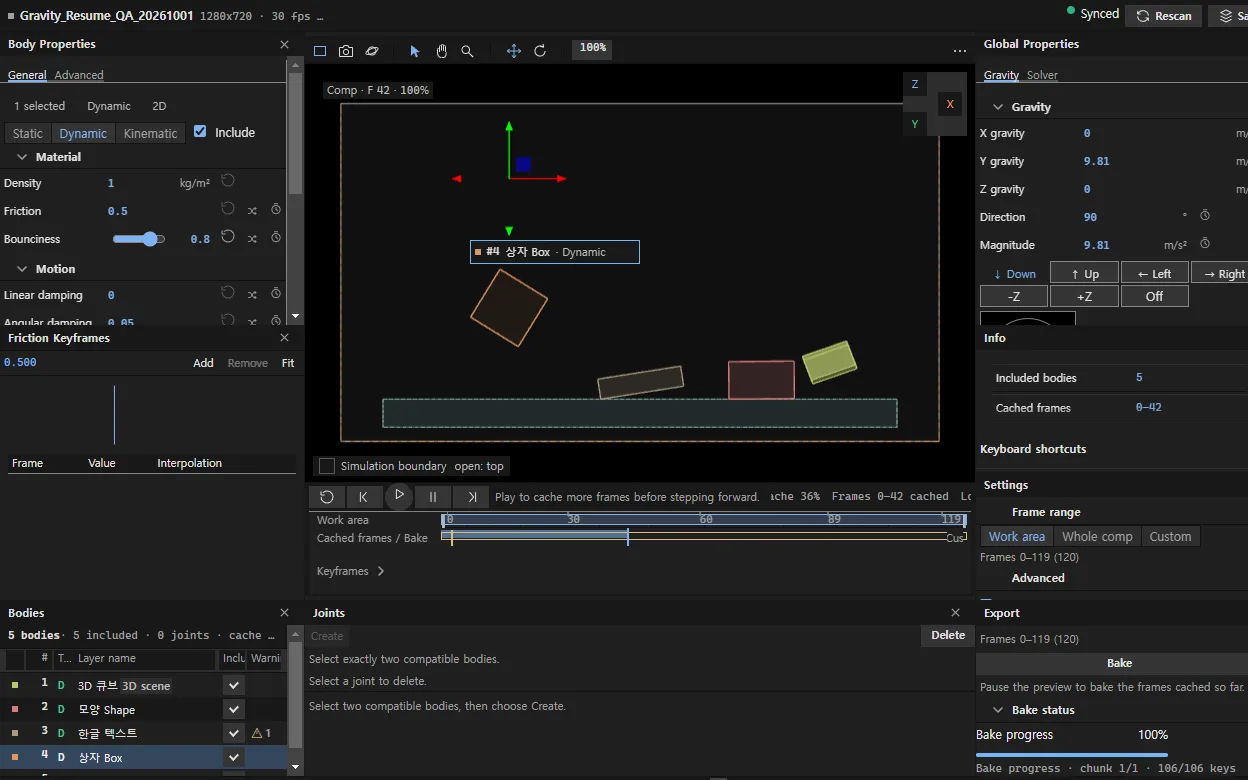This screenshot has width=1248, height=780.
Task: Click the Bodies list scrollbar down arrow
Action: pos(294,767)
